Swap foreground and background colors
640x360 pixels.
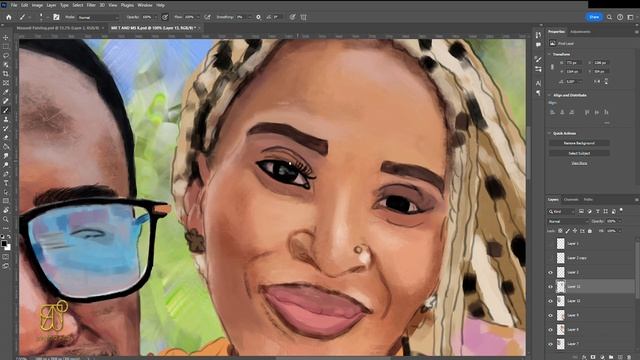pos(9,236)
